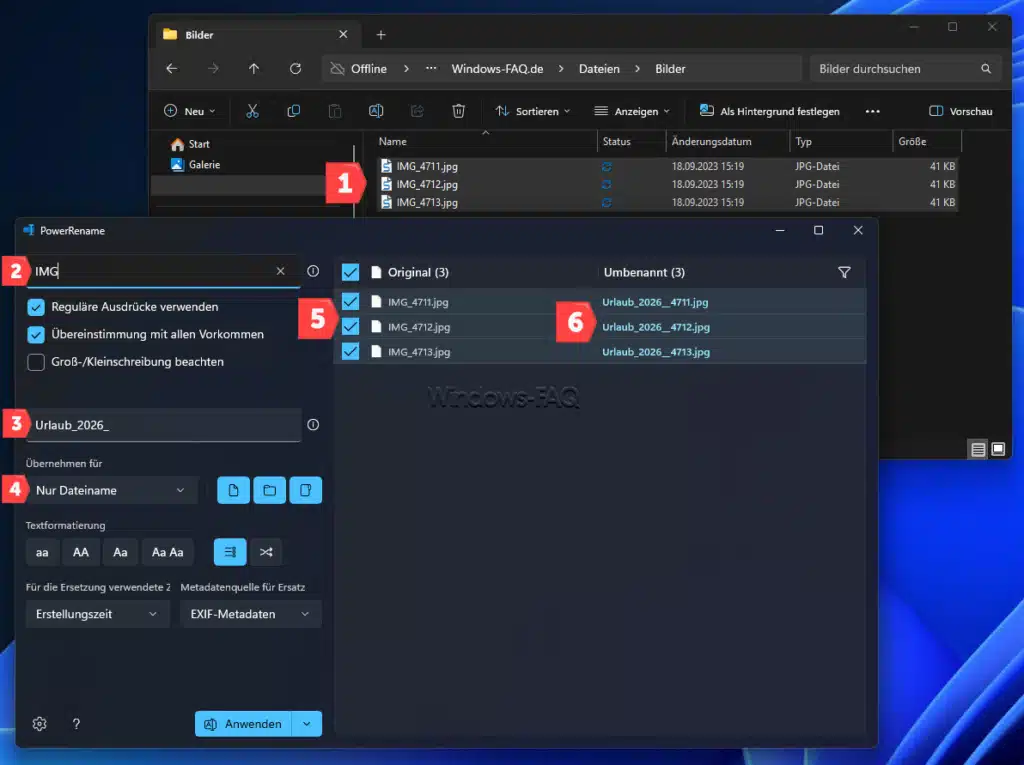Switch Explorer to details view icon

tap(978, 449)
